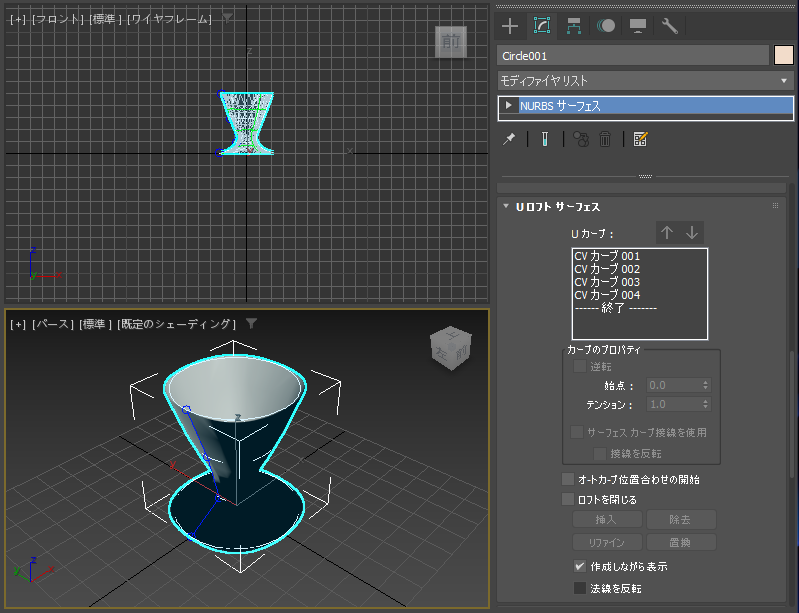Open the Create command panel tab

(x=510, y=25)
